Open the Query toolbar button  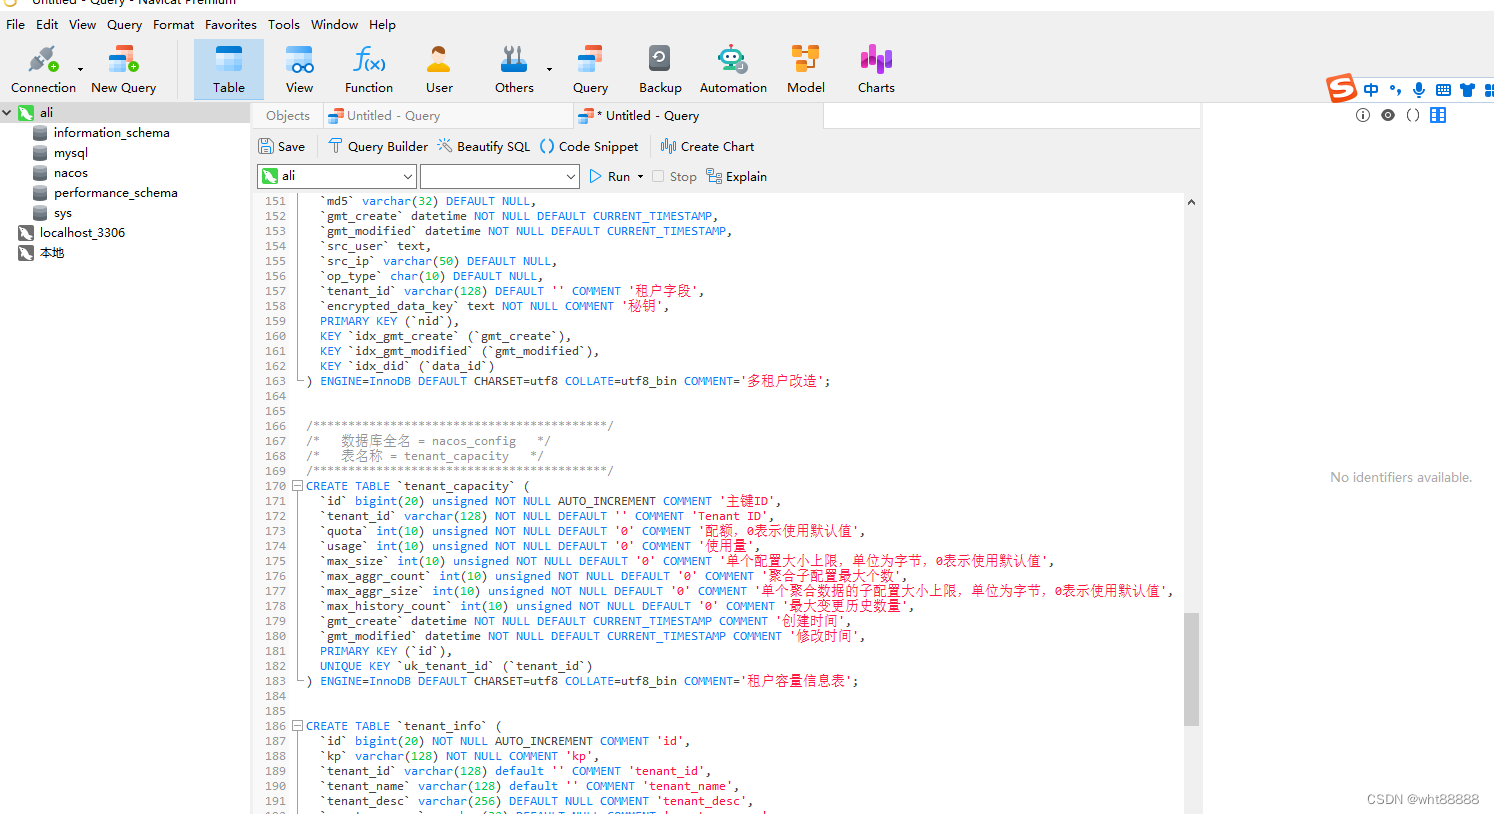click(590, 70)
